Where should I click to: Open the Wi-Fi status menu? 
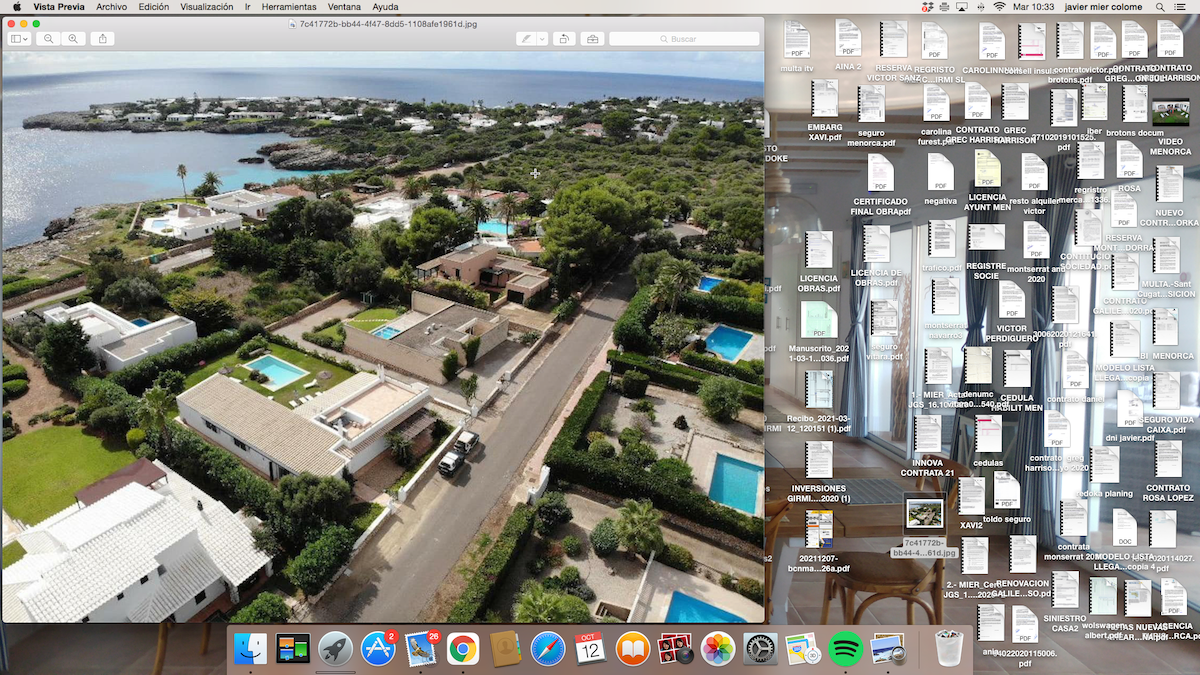coord(998,7)
